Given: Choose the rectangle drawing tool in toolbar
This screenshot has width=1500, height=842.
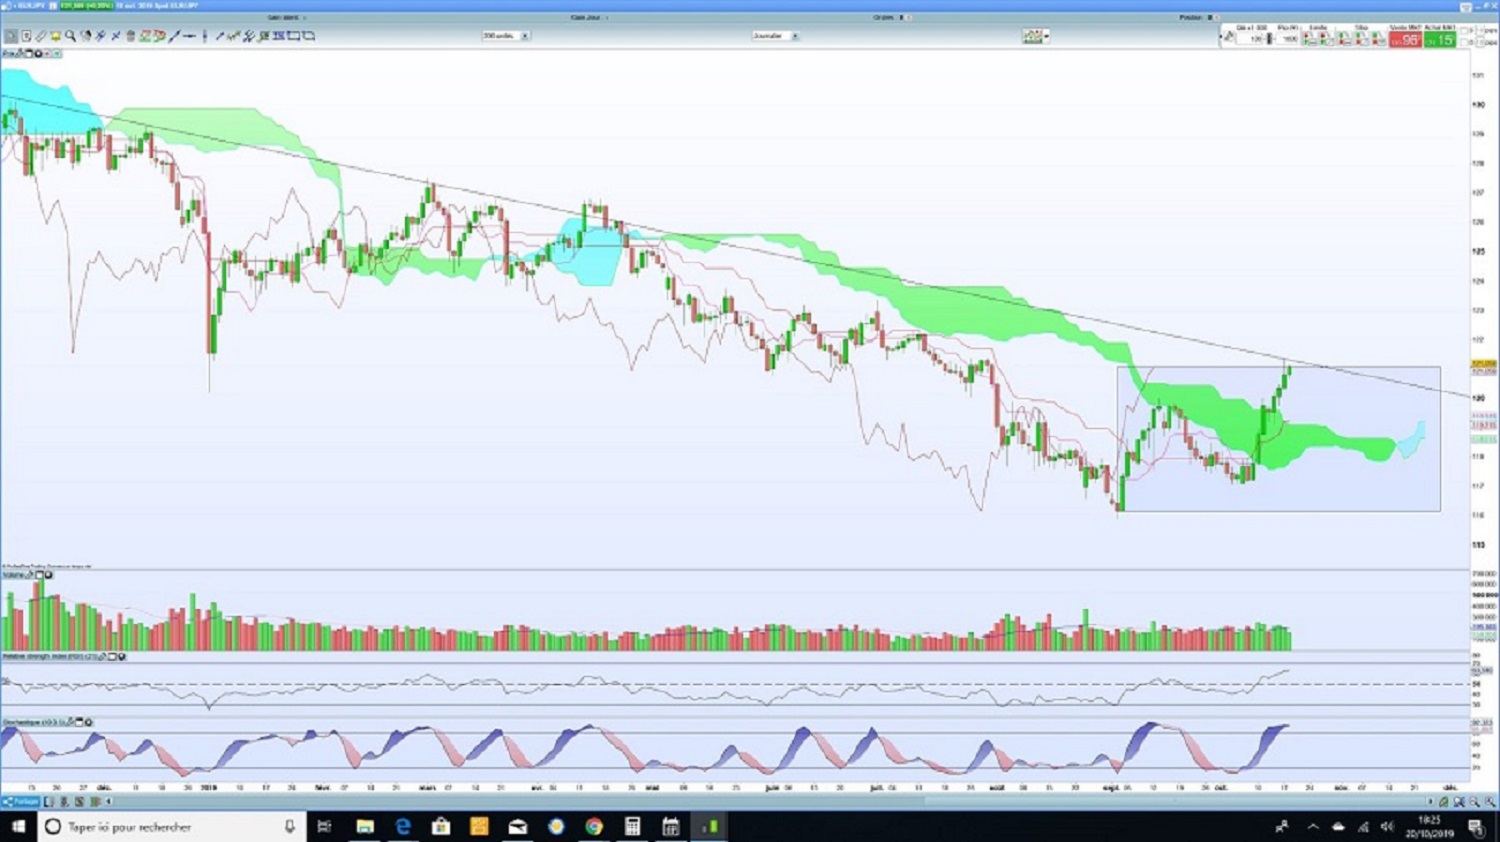Looking at the screenshot, I should coord(294,36).
